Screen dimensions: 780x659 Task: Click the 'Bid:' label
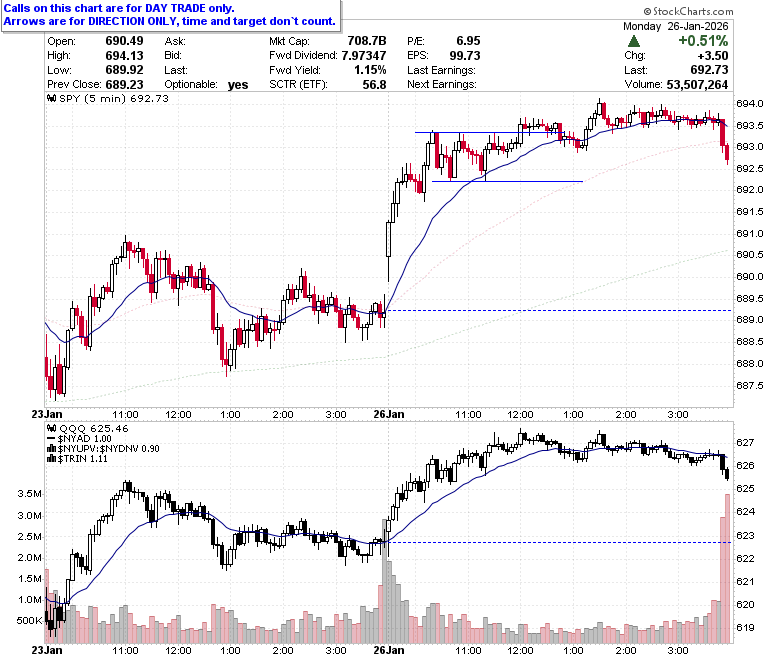click(173, 56)
